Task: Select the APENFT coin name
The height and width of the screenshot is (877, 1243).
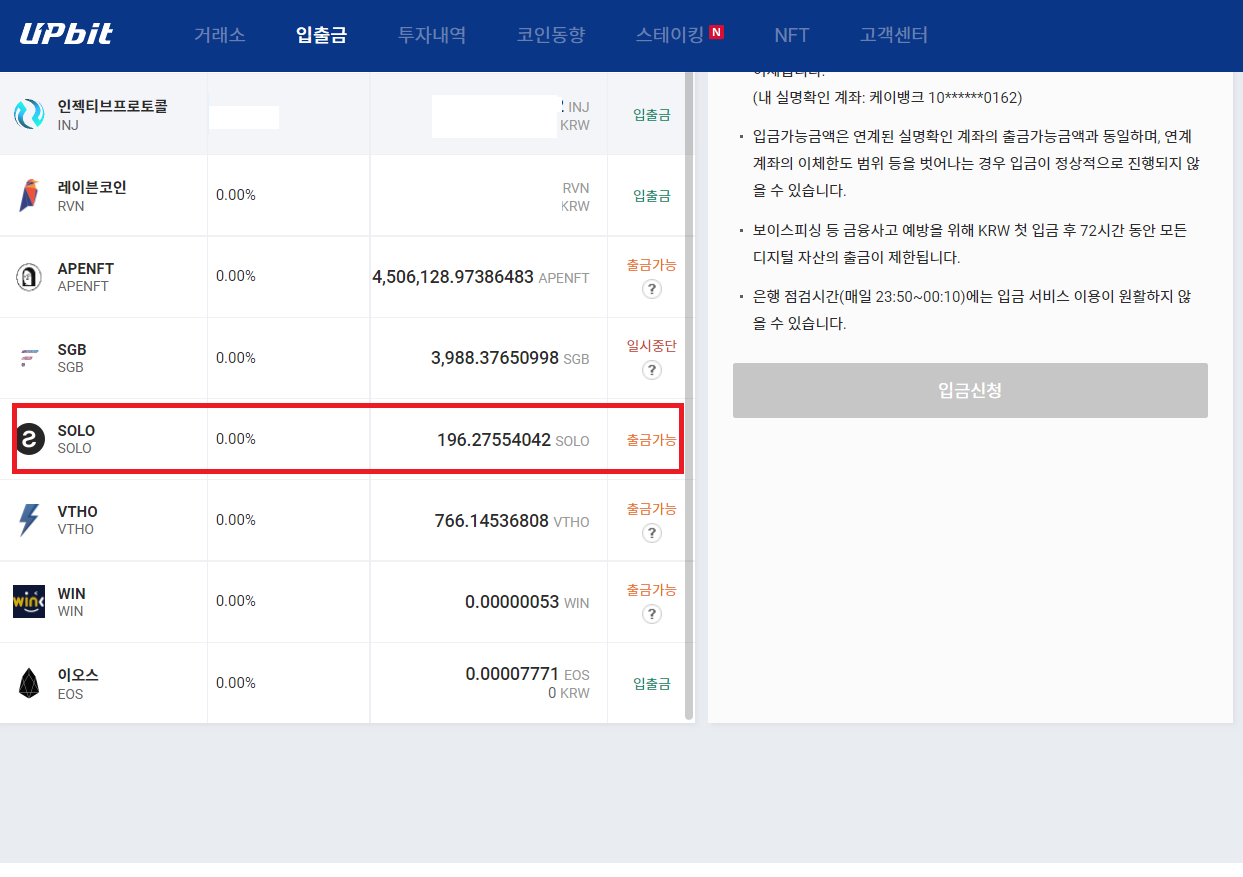Action: 86,268
